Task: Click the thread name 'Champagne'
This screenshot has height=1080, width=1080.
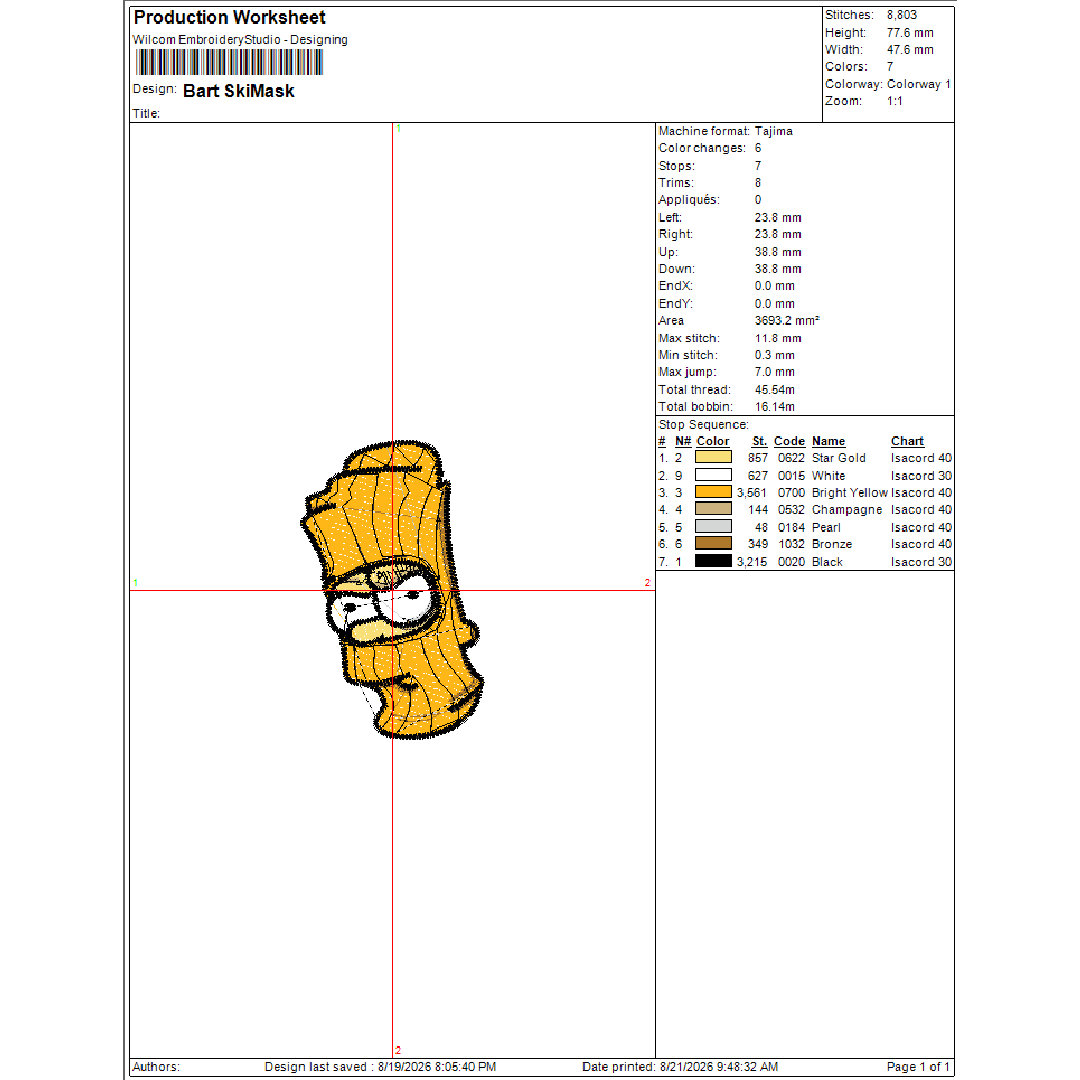Action: click(847, 510)
